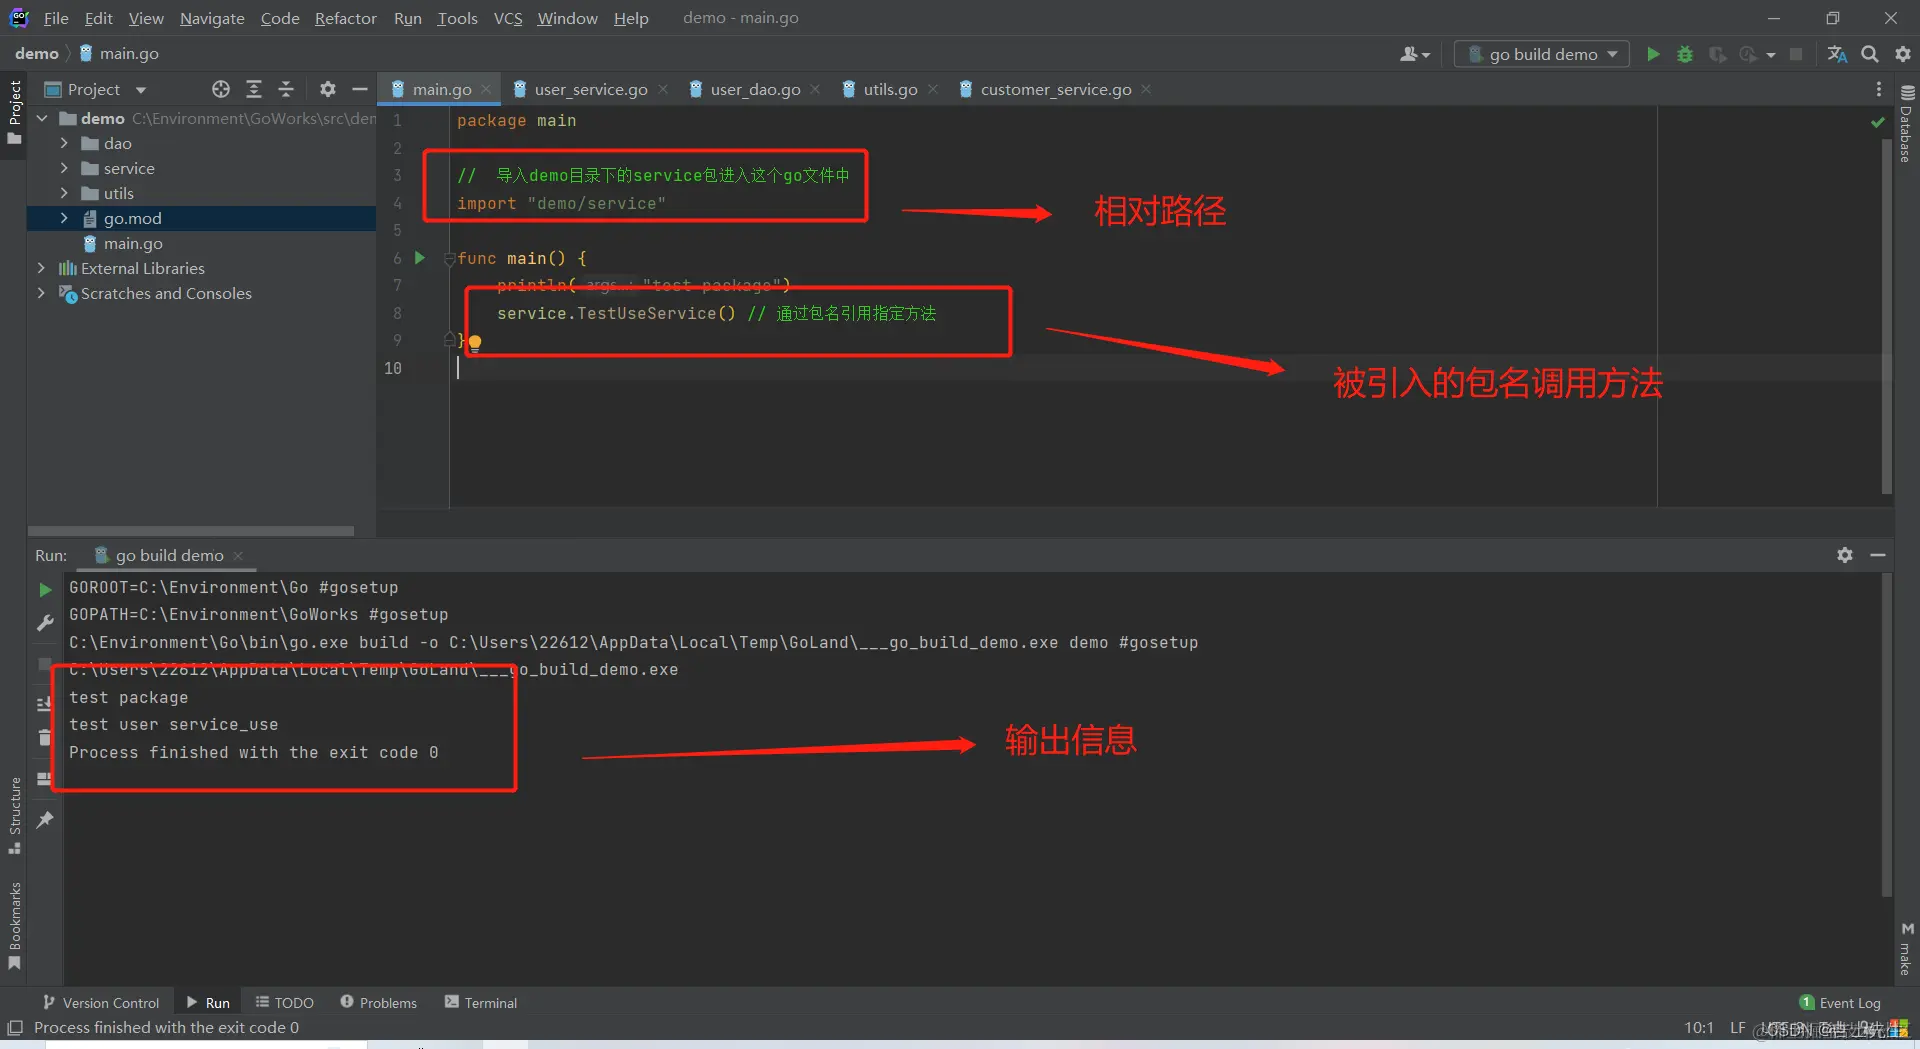Switch to user_service.go tab
This screenshot has width=1920, height=1049.
pyautogui.click(x=590, y=89)
